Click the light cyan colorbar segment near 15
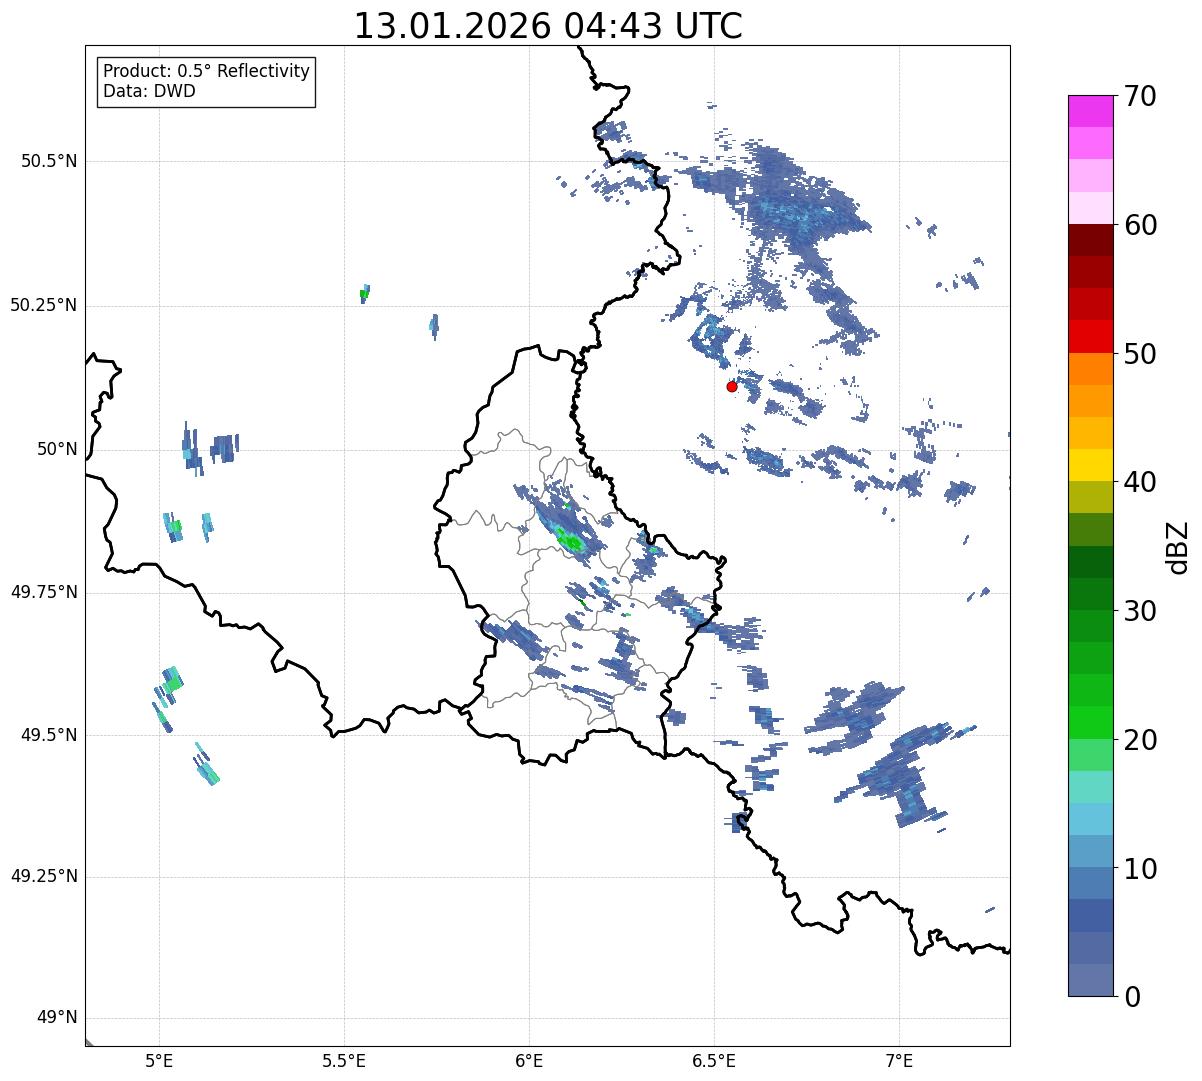The height and width of the screenshot is (1081, 1202). 1091,787
